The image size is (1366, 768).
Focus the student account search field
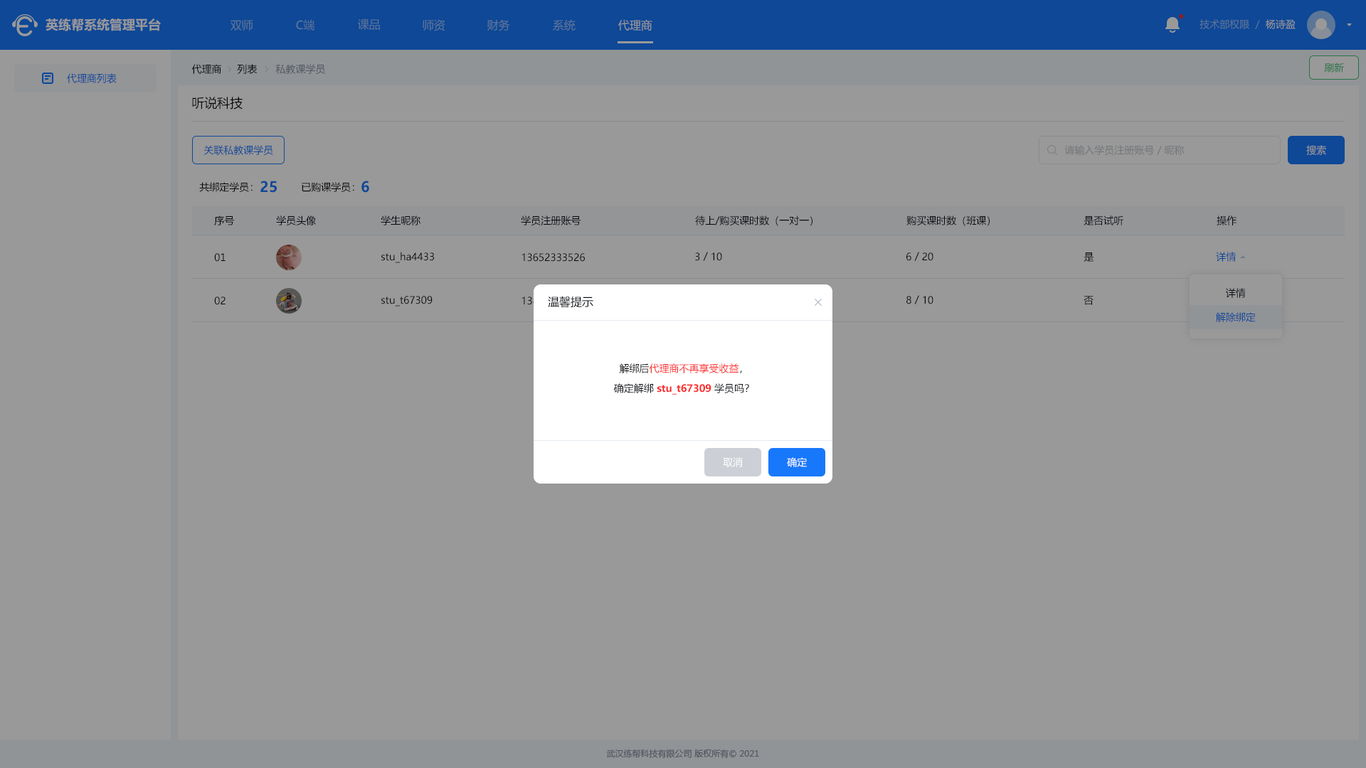1160,150
